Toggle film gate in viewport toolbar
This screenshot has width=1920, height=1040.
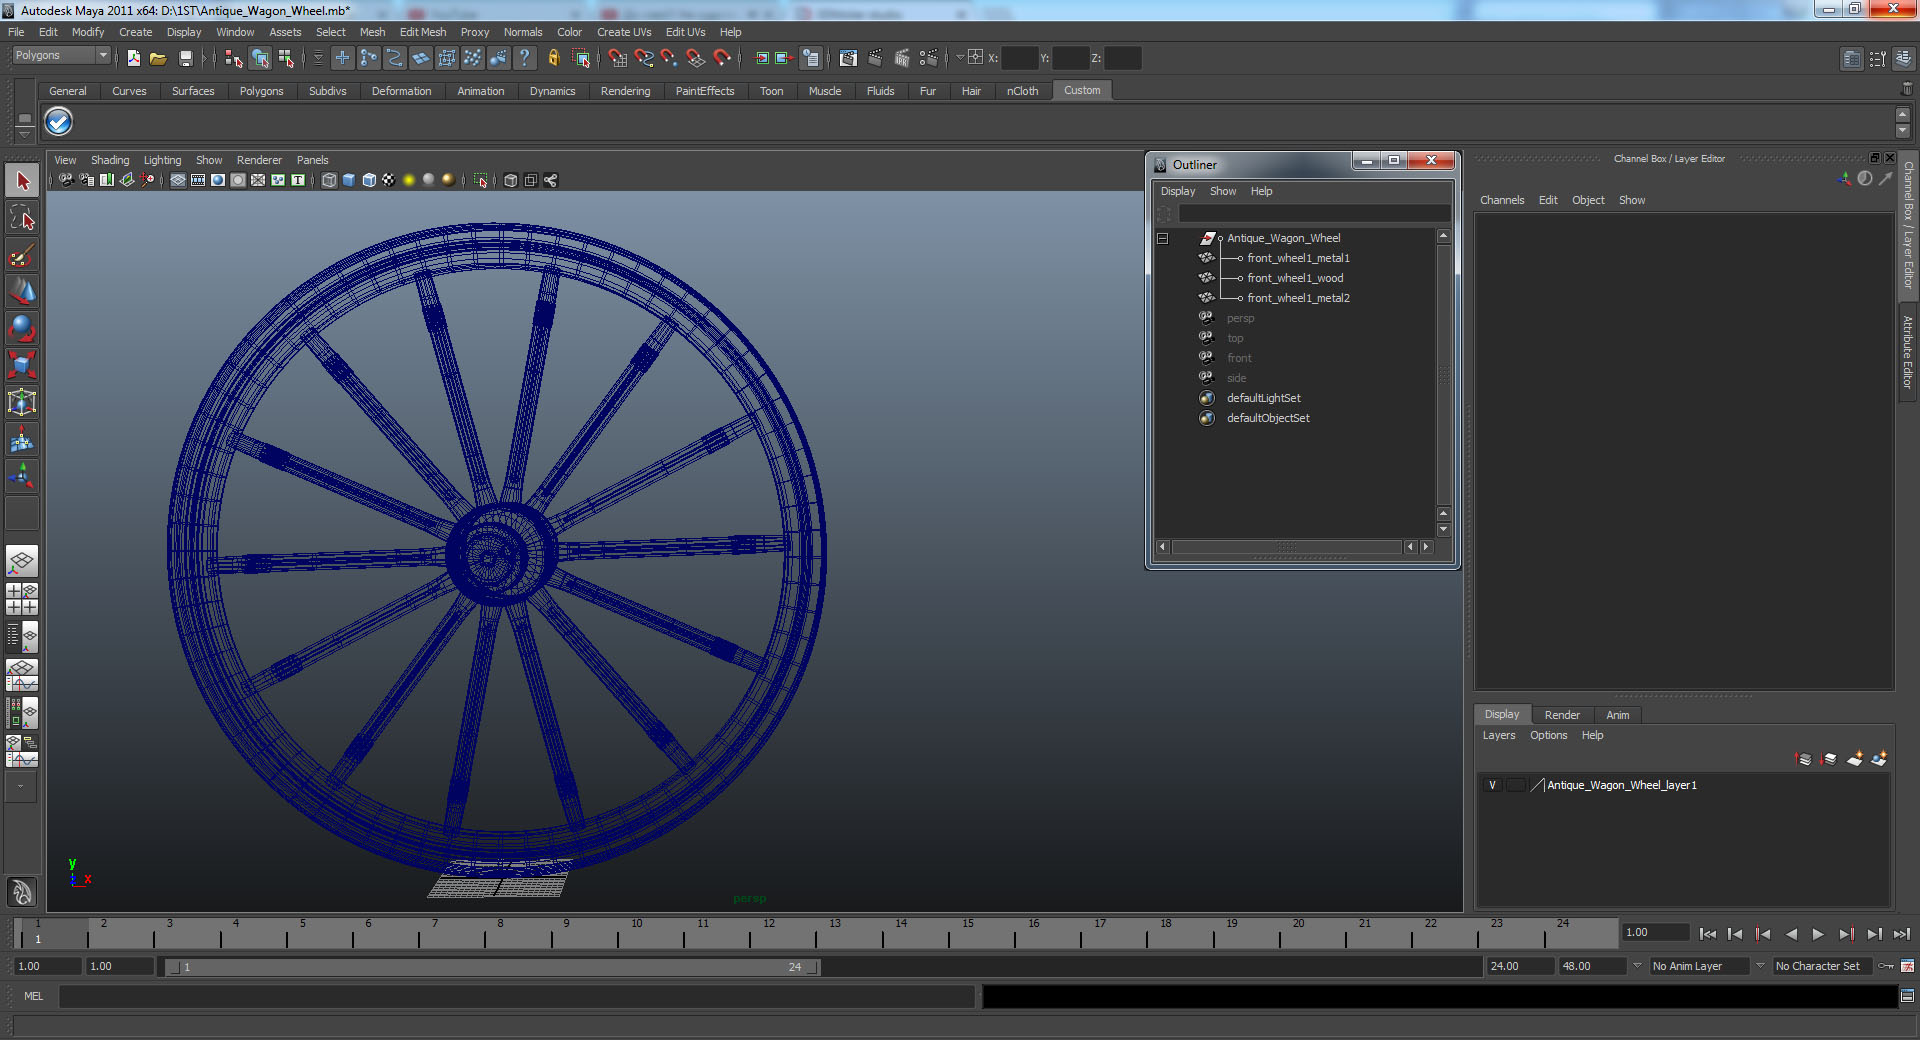point(198,180)
